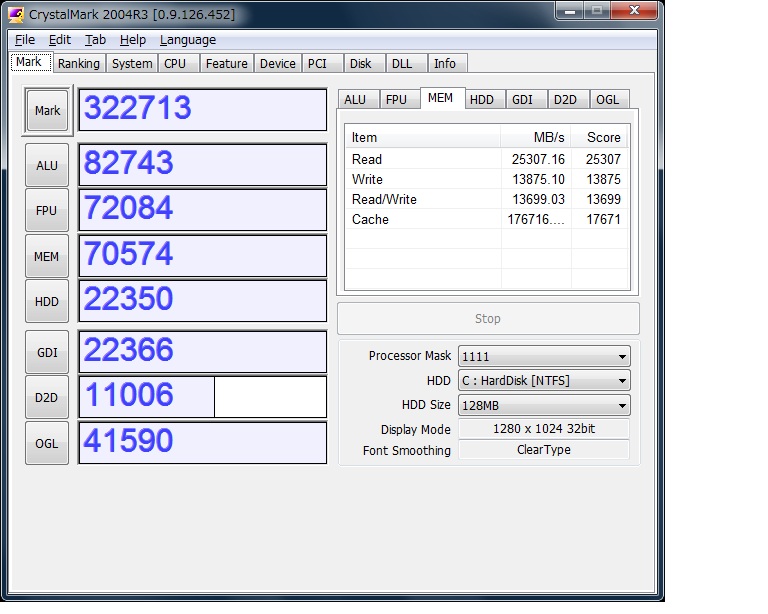Open the File menu
Screen dimensions: 768x614
click(25, 40)
